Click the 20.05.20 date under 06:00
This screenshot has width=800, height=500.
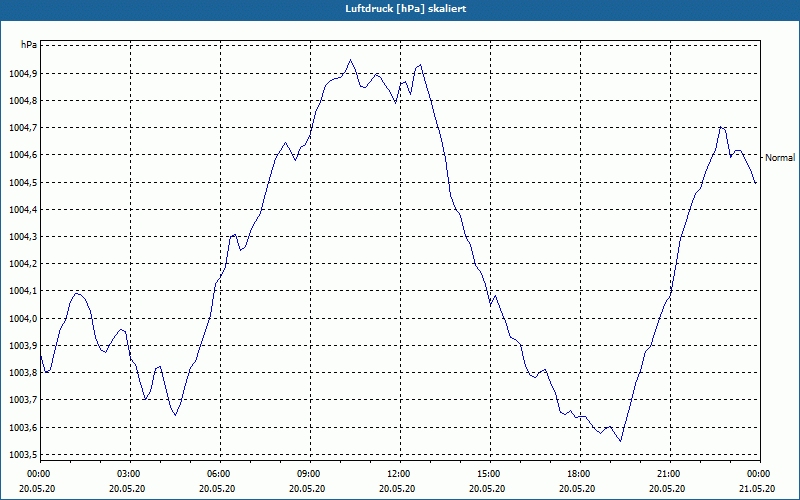coord(217,488)
